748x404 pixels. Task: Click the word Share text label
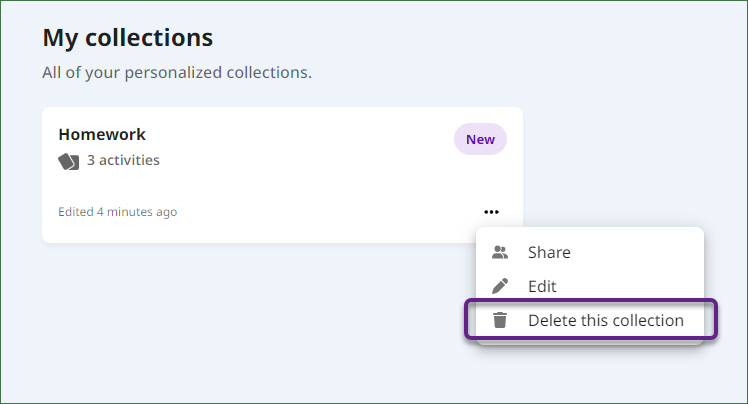tap(549, 252)
